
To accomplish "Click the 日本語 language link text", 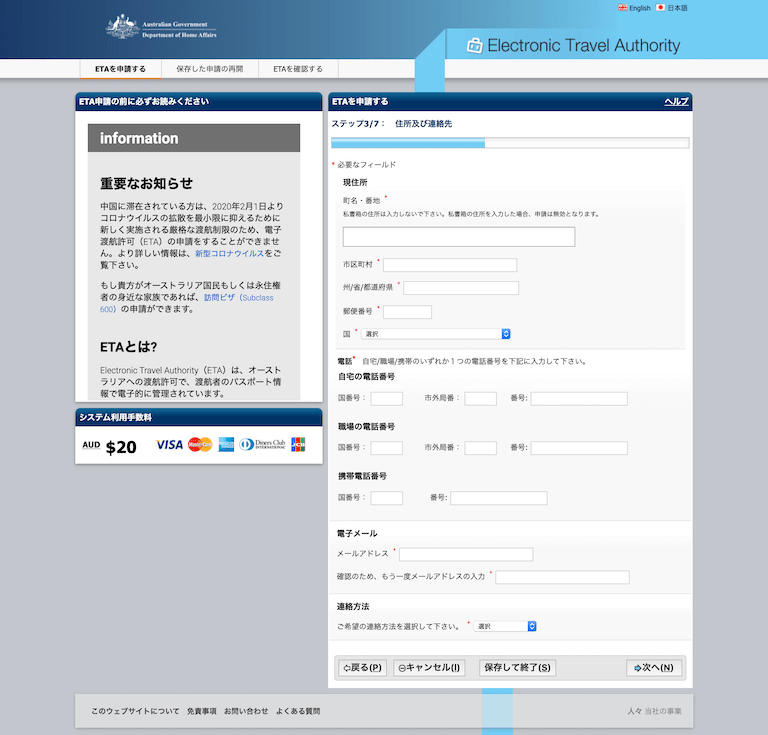I will tap(677, 8).
